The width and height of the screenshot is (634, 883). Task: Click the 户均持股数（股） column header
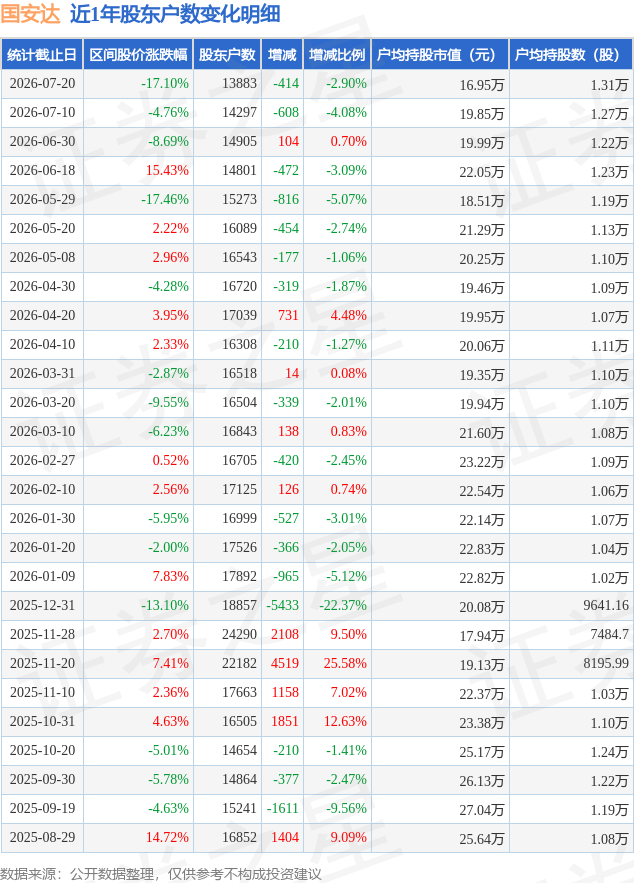[x=571, y=55]
